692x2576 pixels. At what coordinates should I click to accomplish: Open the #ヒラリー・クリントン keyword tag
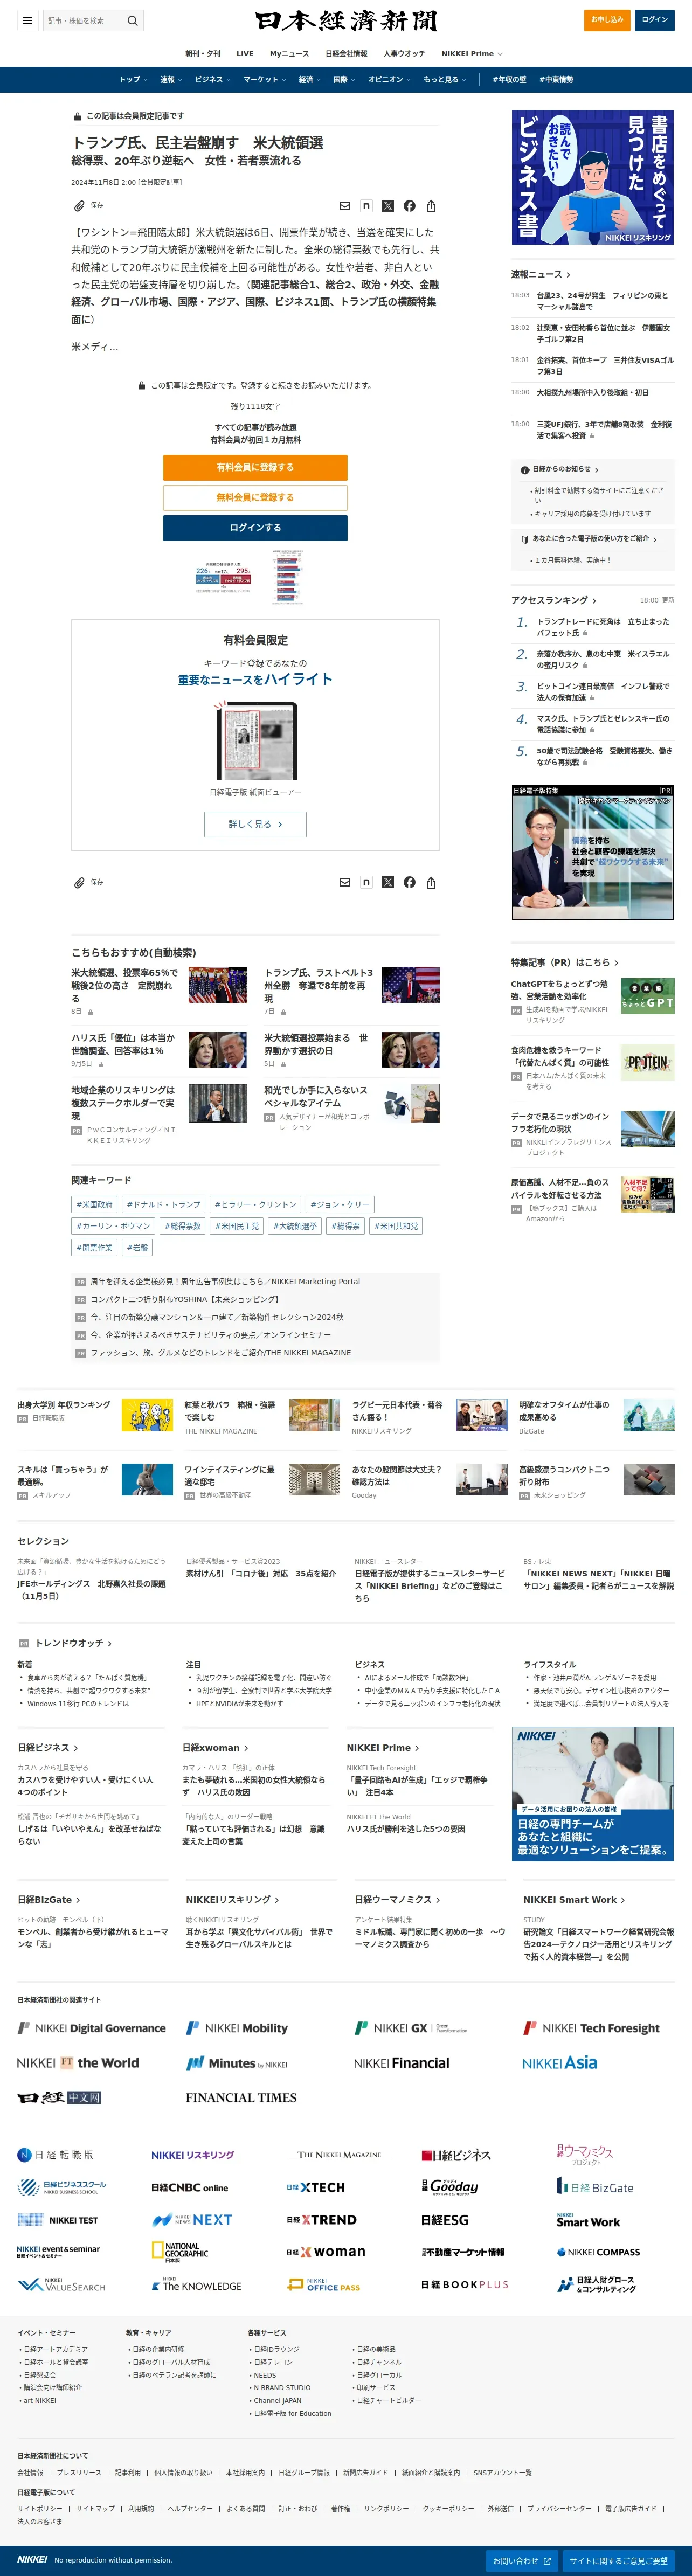pyautogui.click(x=254, y=1204)
